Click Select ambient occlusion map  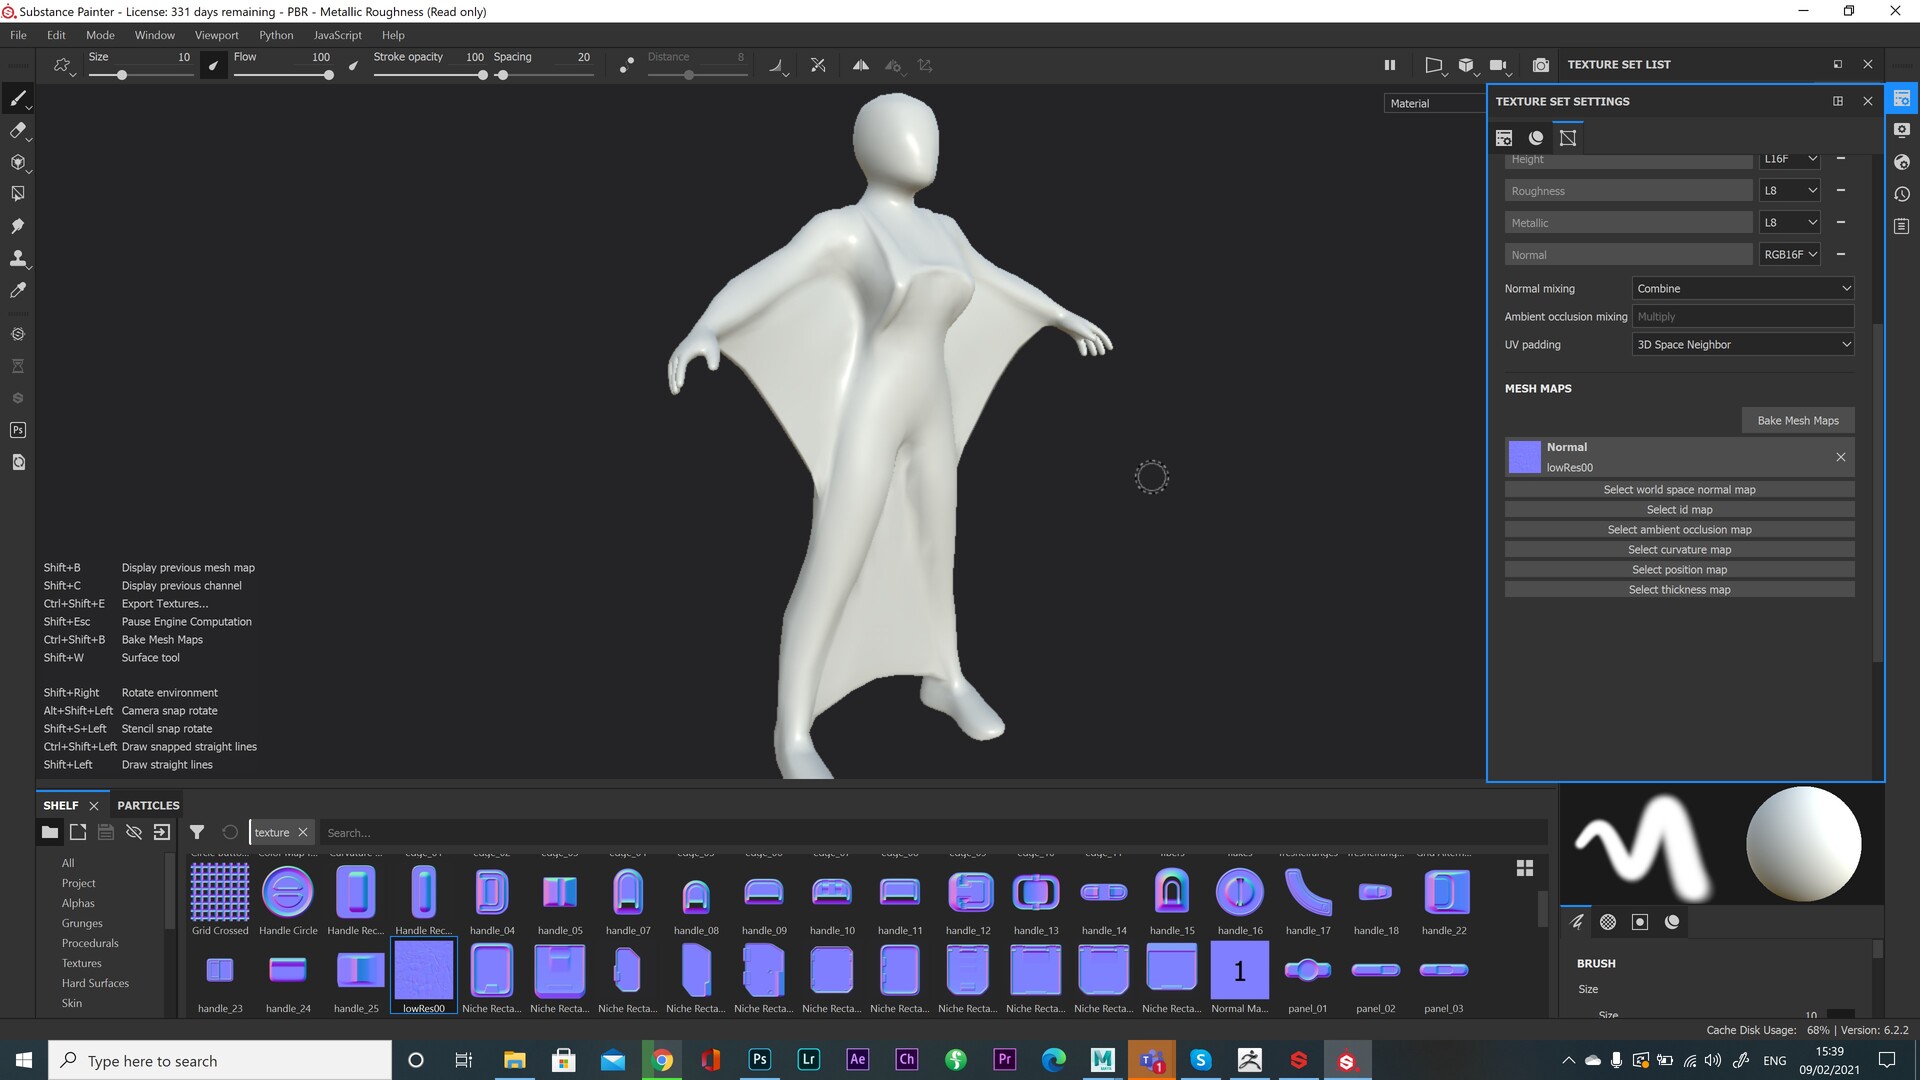[1679, 530]
